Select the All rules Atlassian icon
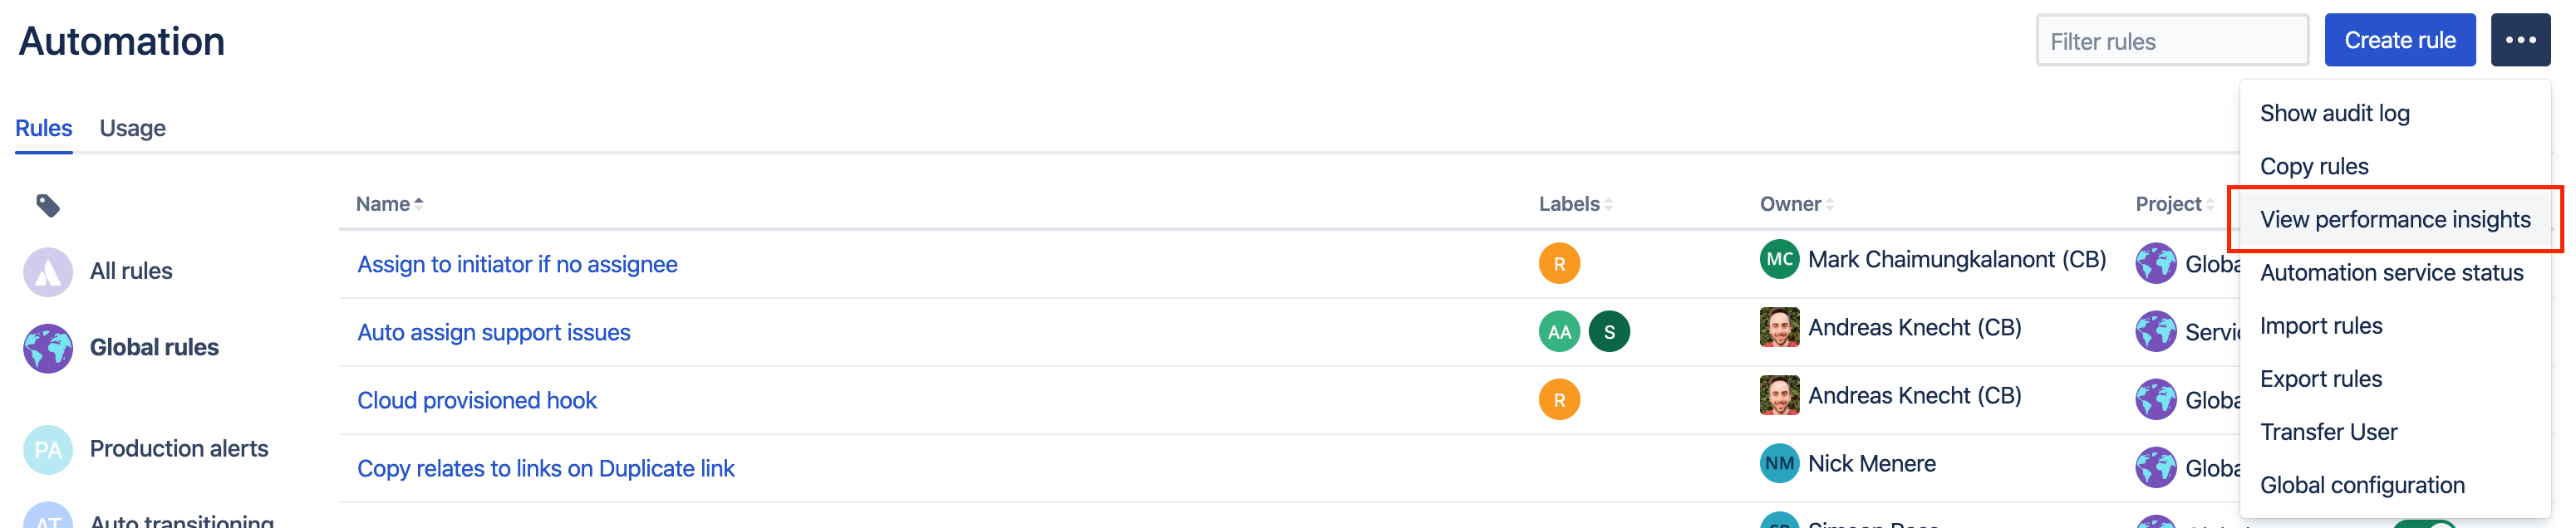This screenshot has height=528, width=2576. coord(48,271)
